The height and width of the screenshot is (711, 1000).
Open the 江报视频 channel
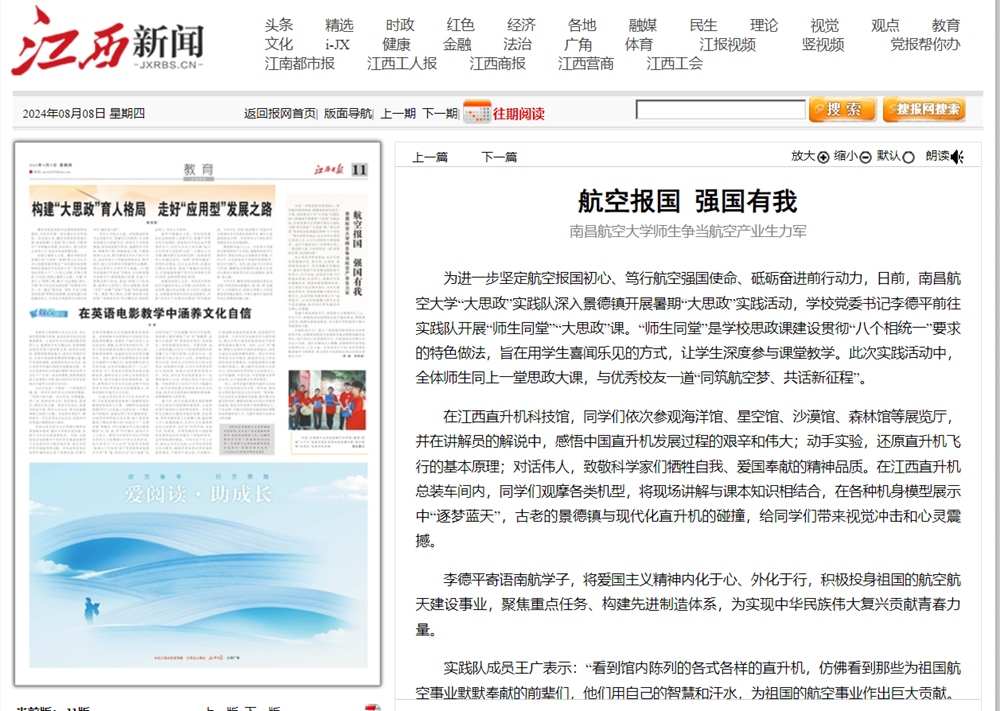click(727, 44)
